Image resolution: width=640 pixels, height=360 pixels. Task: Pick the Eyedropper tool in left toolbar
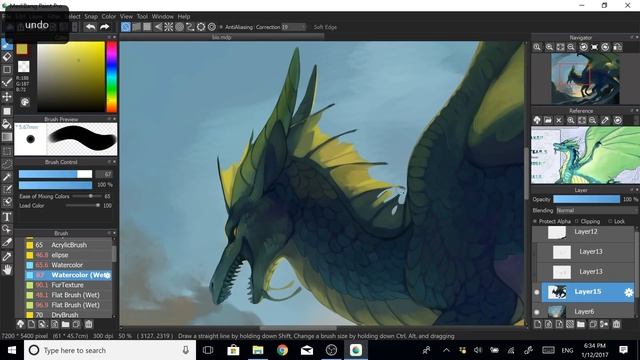7,256
